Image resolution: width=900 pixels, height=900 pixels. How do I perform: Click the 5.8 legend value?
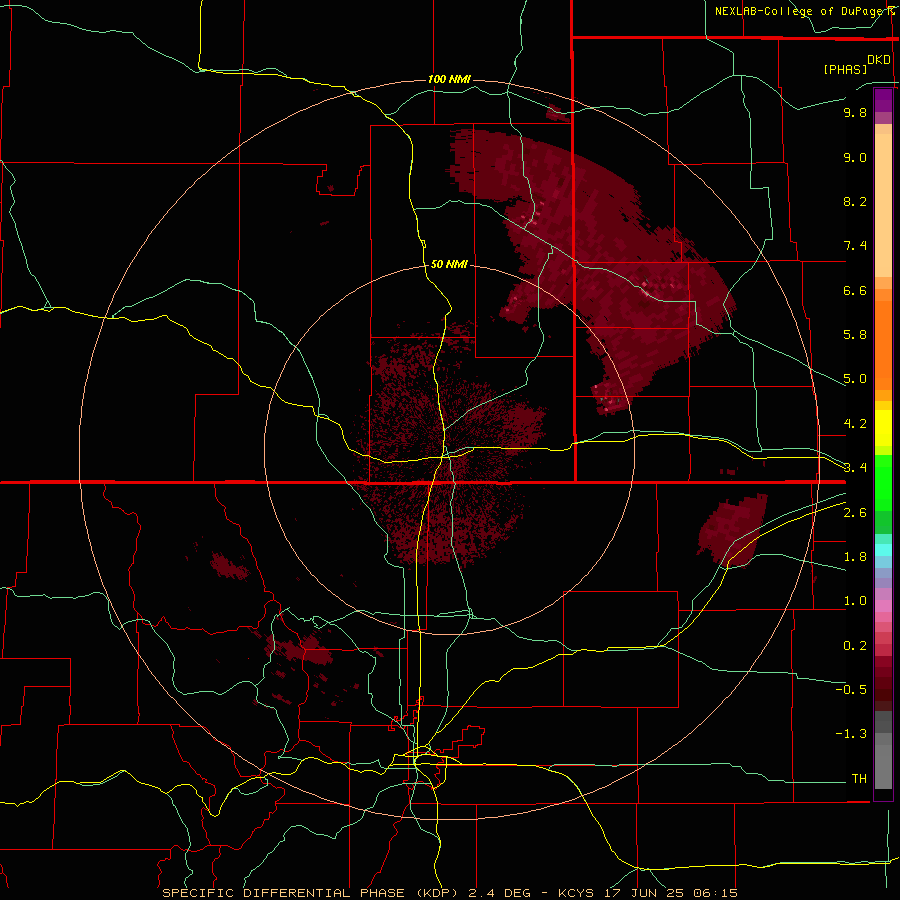[x=855, y=334]
